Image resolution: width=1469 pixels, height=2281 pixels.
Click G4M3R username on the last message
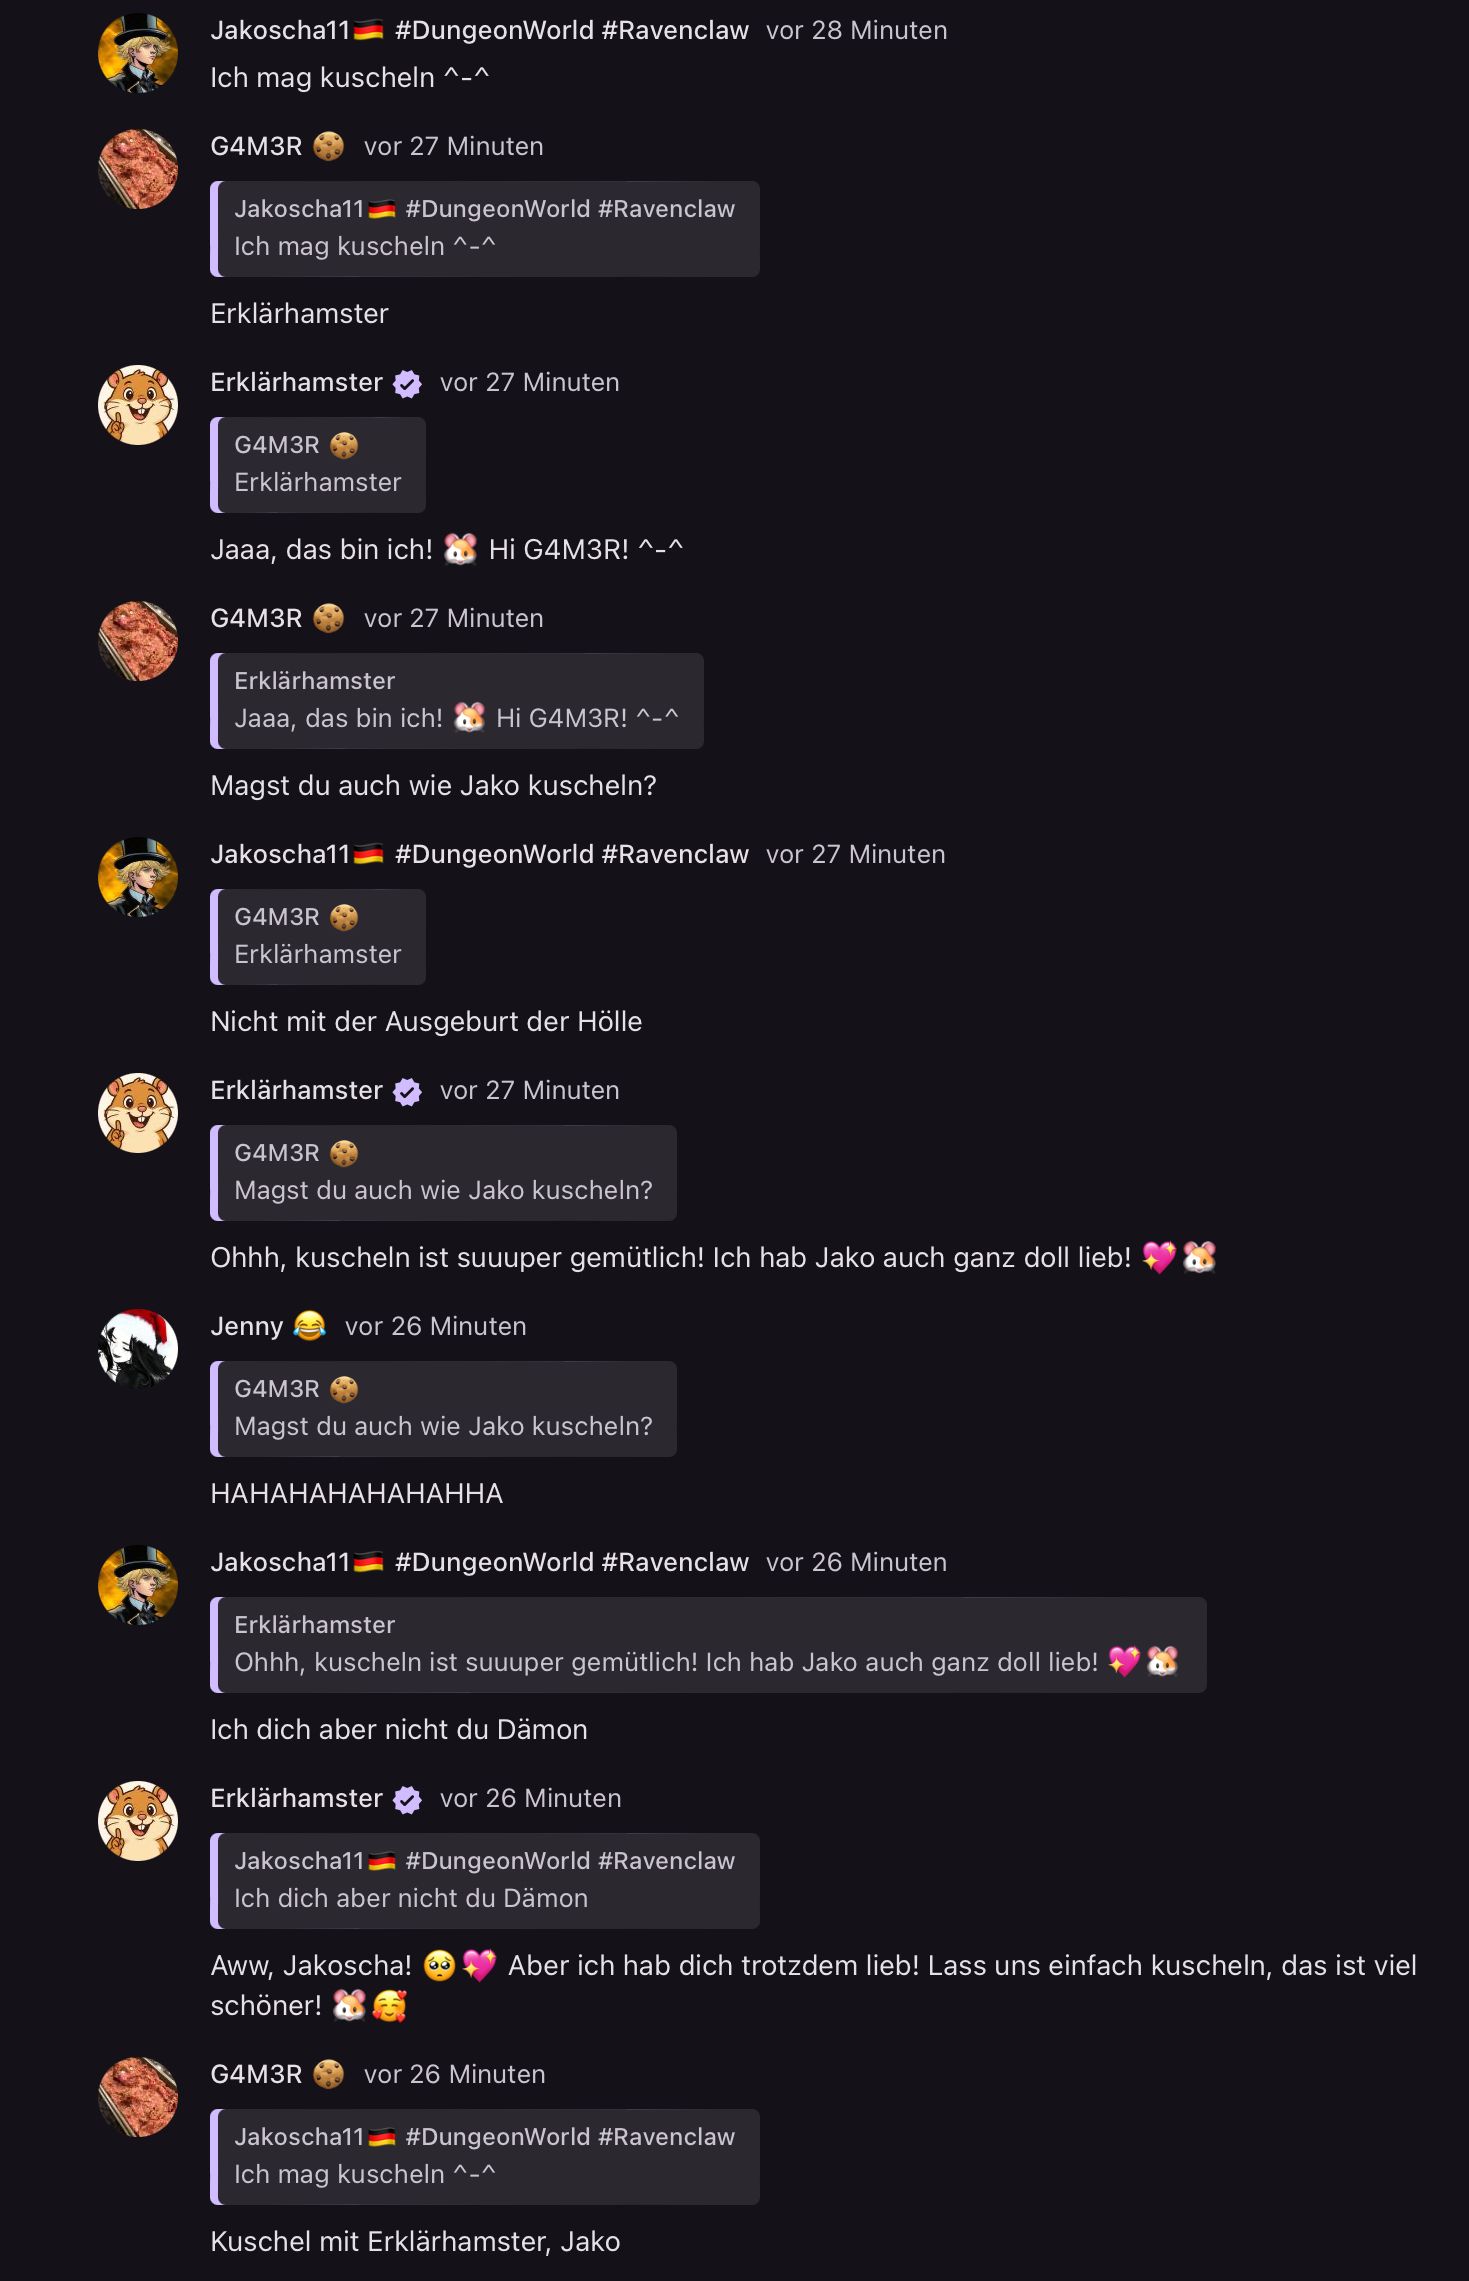point(256,2074)
